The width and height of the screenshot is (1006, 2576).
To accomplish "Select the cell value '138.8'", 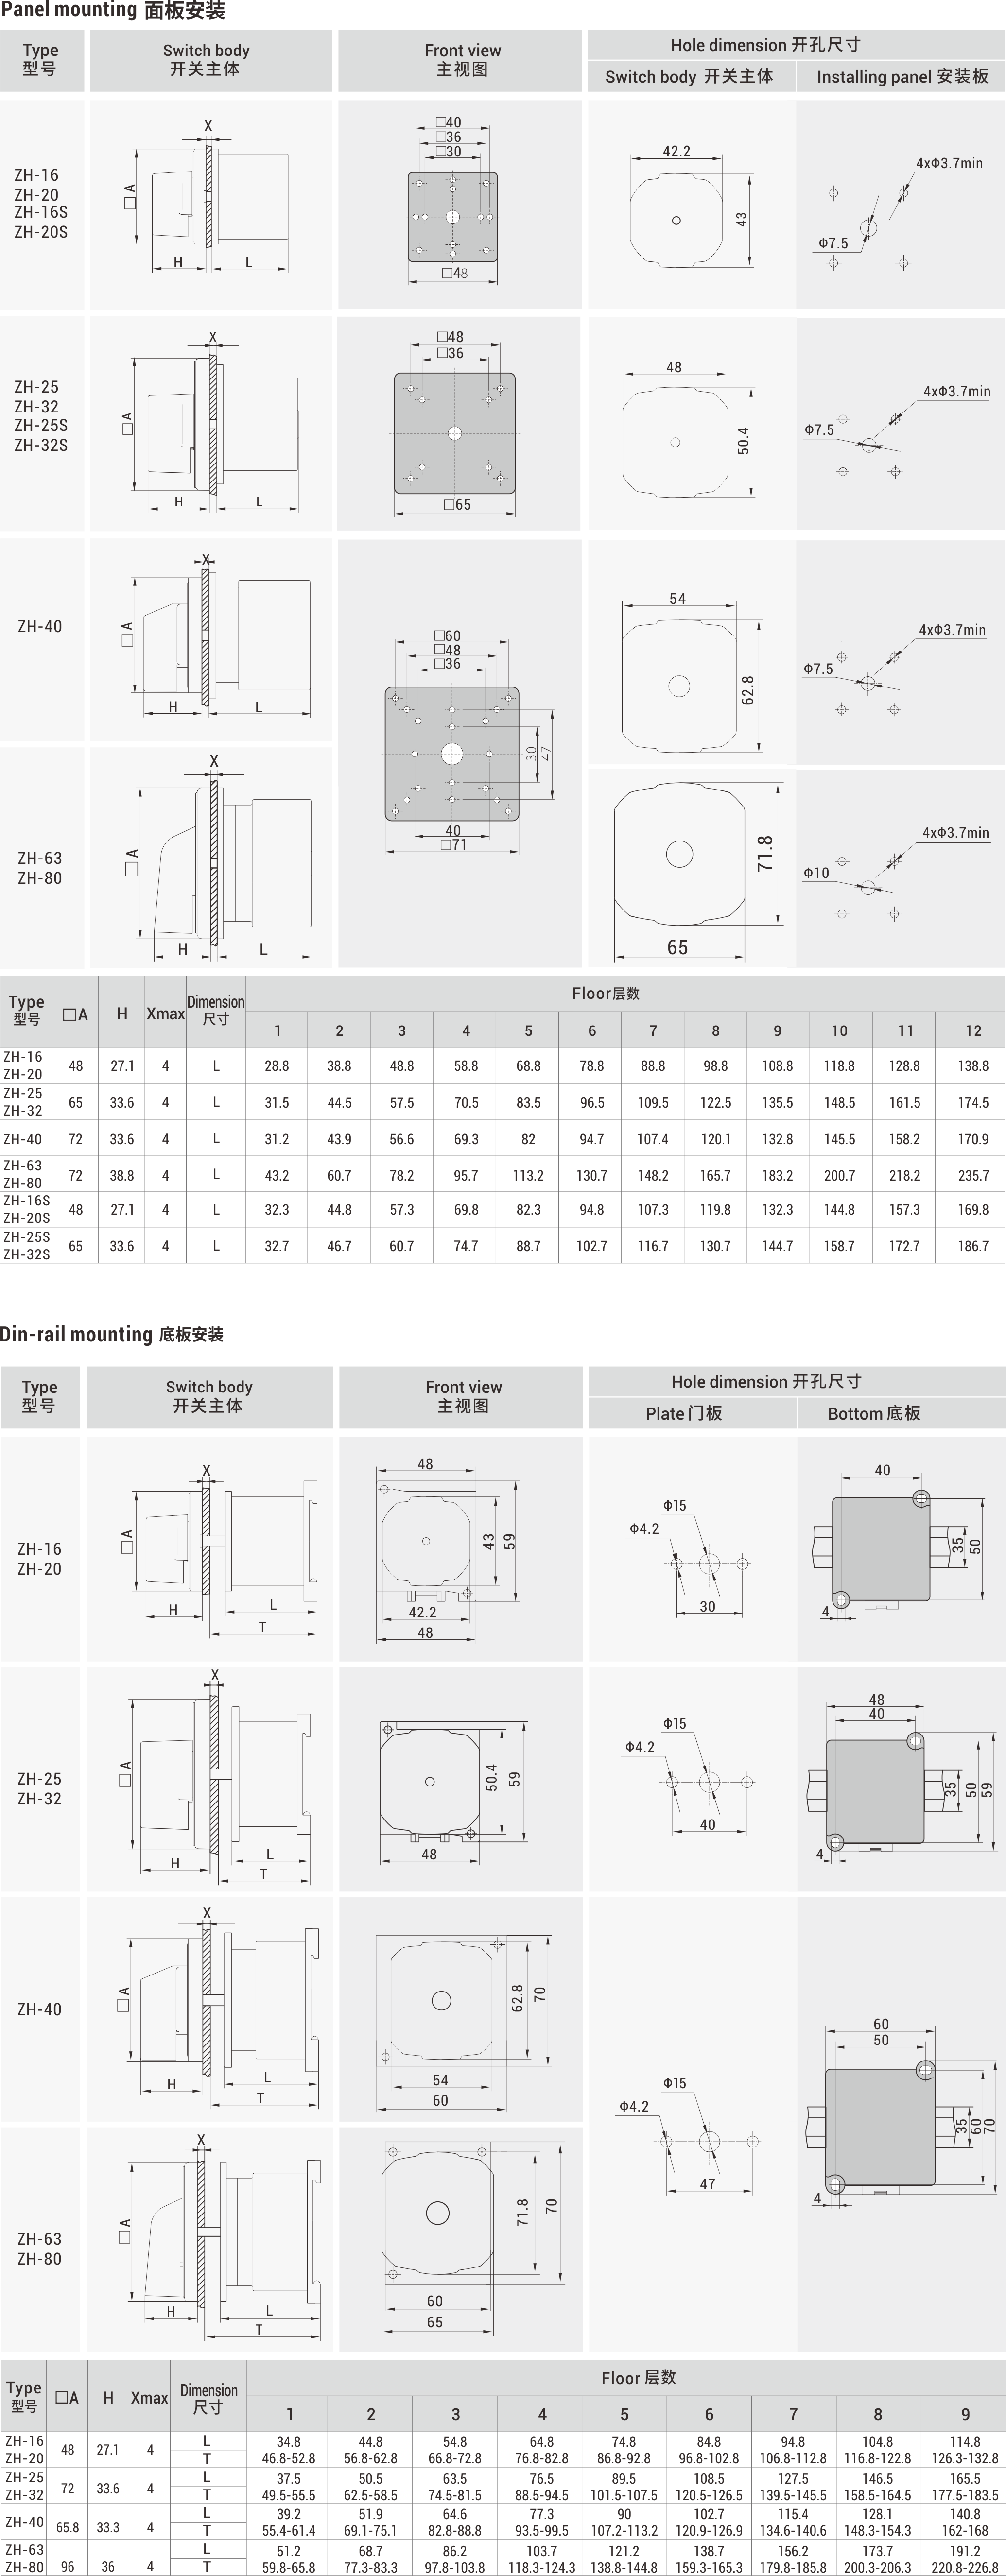I will [973, 1066].
